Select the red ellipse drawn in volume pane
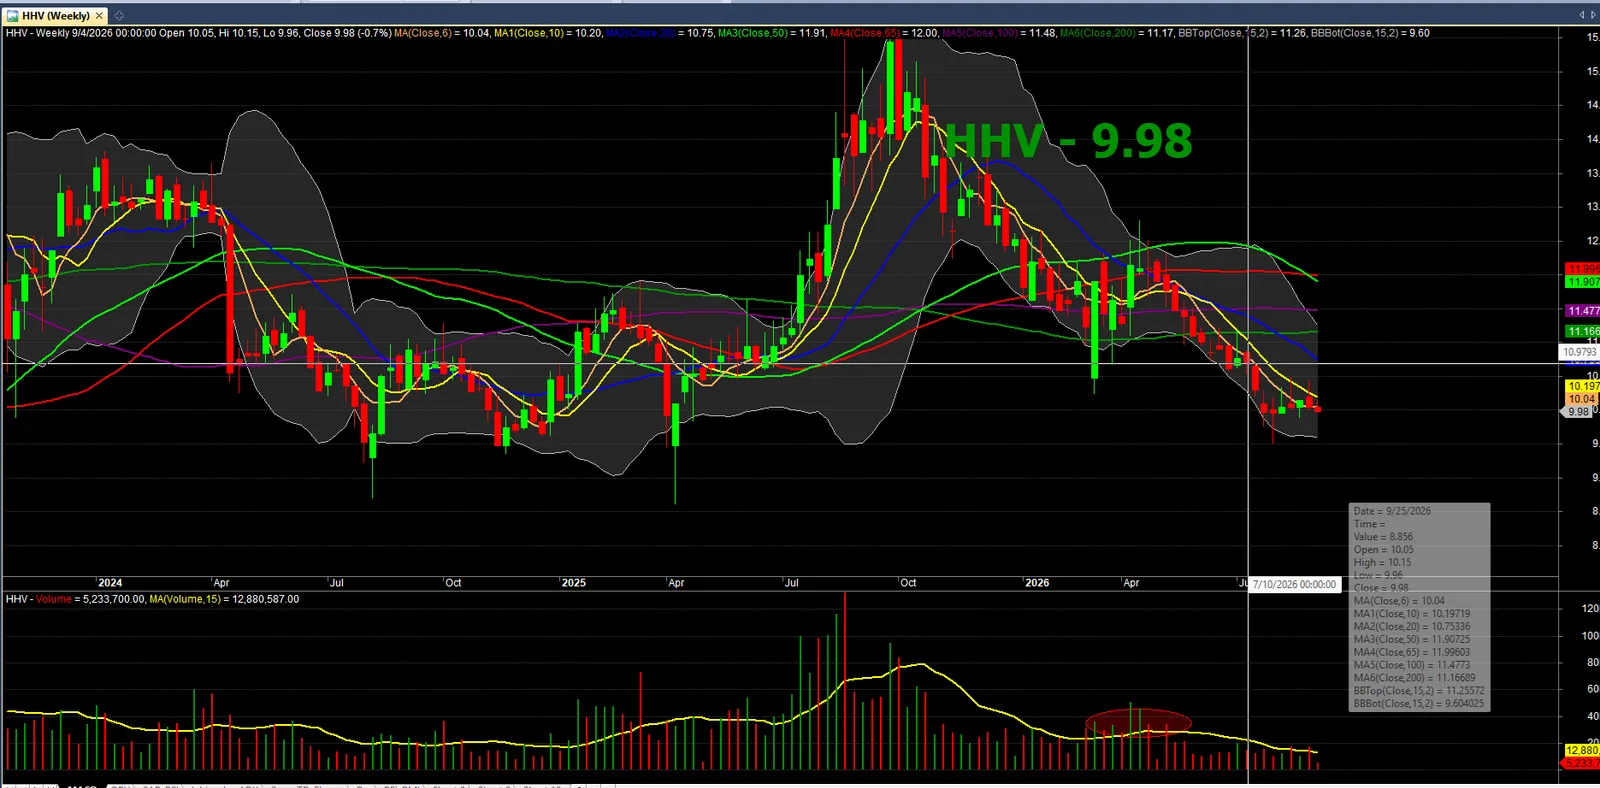 tap(1138, 722)
